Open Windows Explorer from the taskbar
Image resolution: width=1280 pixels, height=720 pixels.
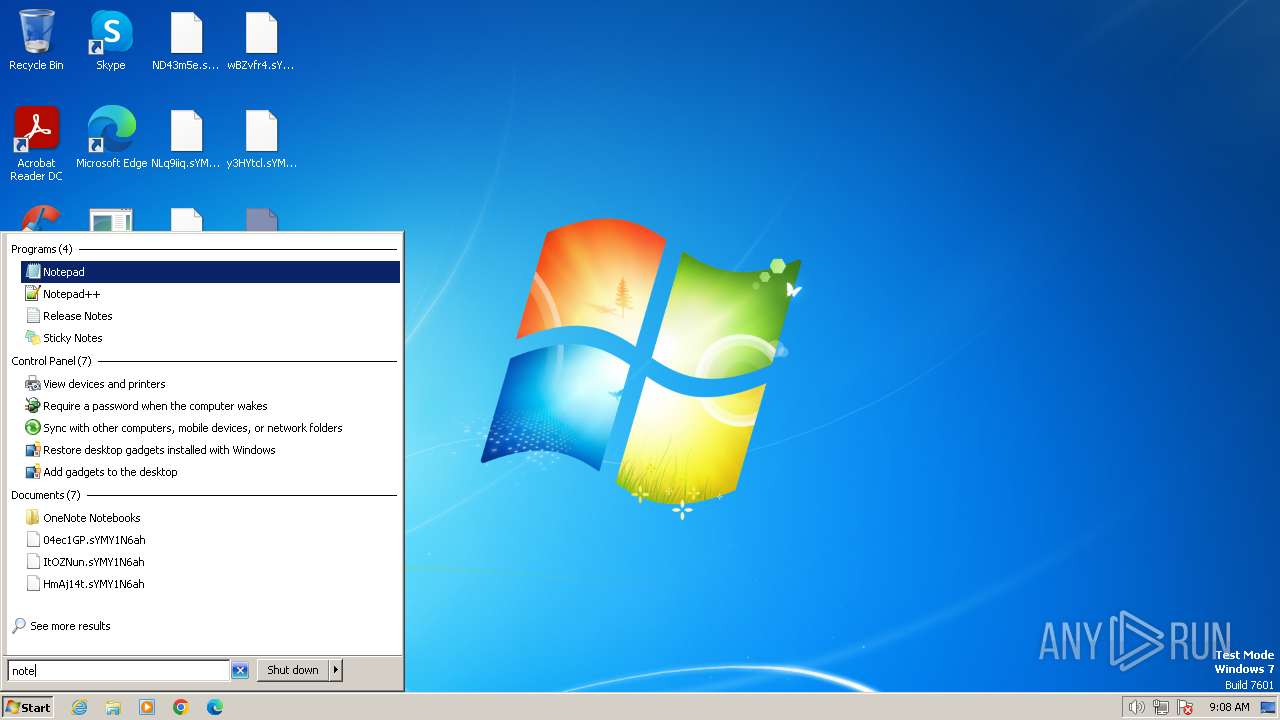[113, 707]
